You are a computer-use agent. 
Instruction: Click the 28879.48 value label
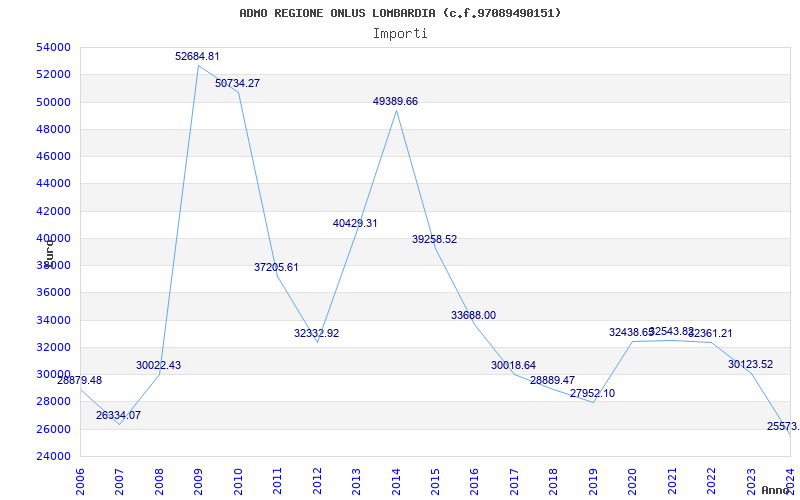click(80, 381)
